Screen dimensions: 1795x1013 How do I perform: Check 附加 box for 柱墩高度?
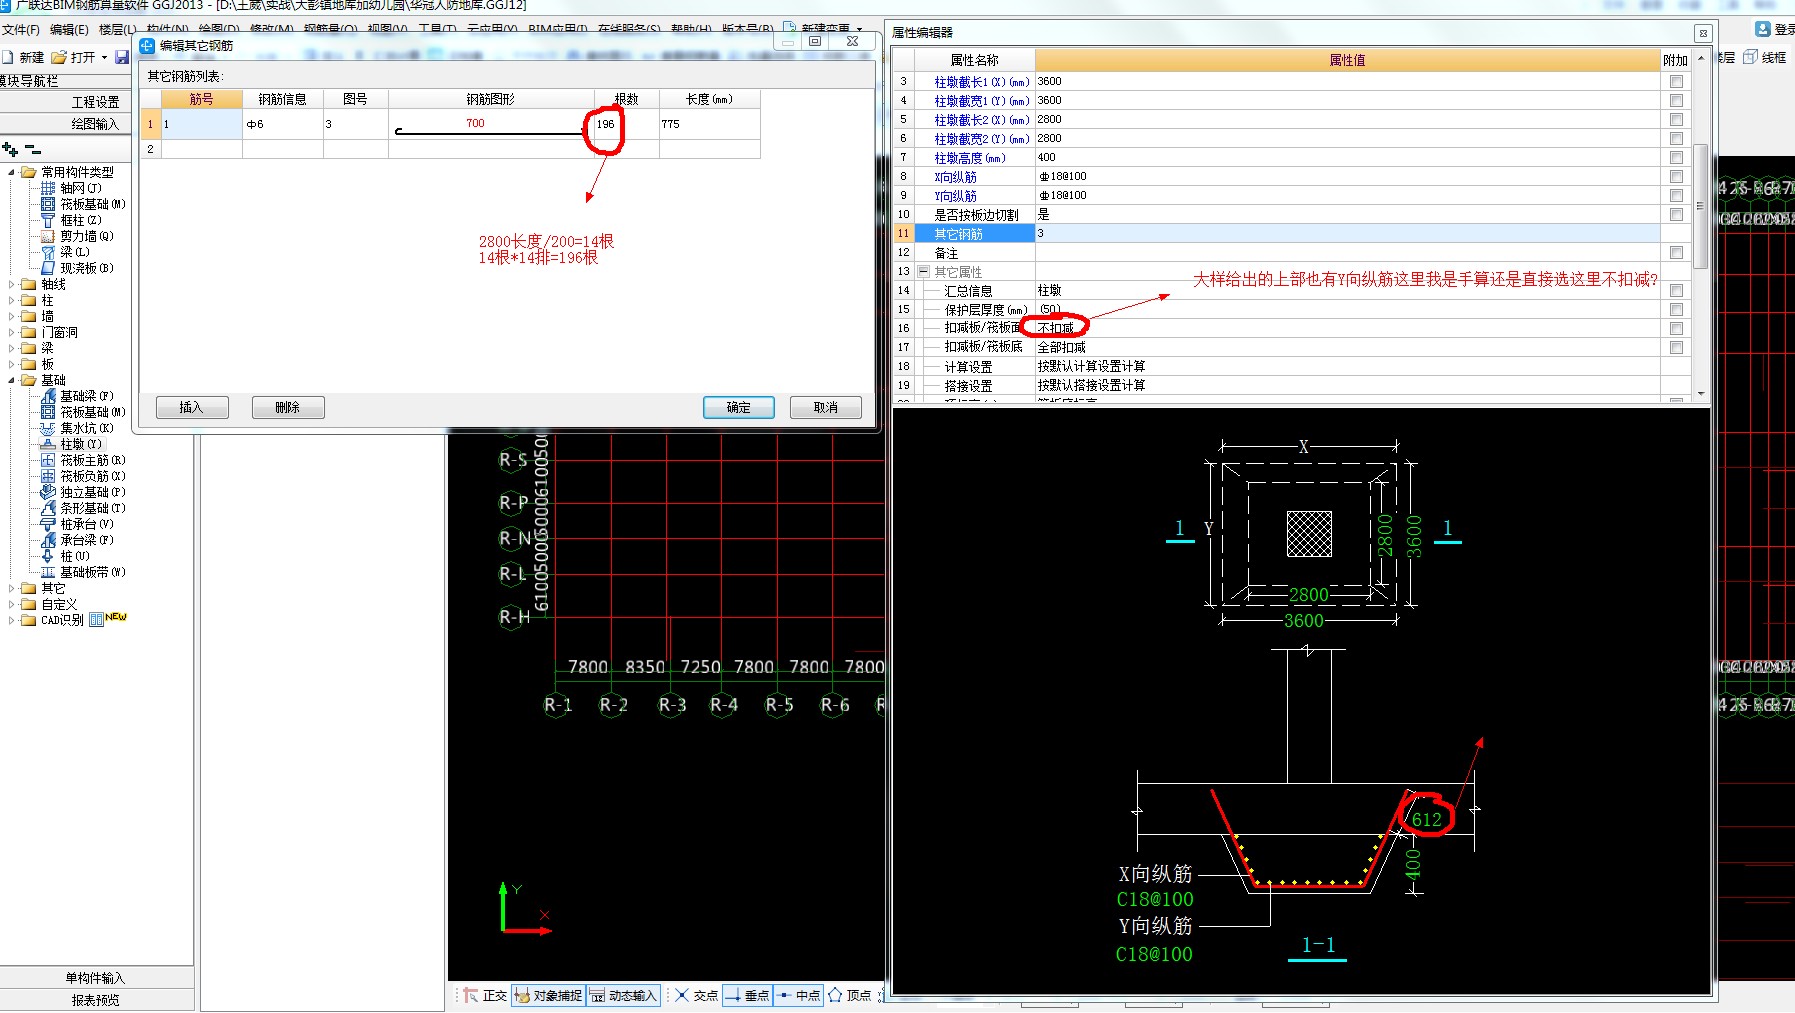(1676, 158)
